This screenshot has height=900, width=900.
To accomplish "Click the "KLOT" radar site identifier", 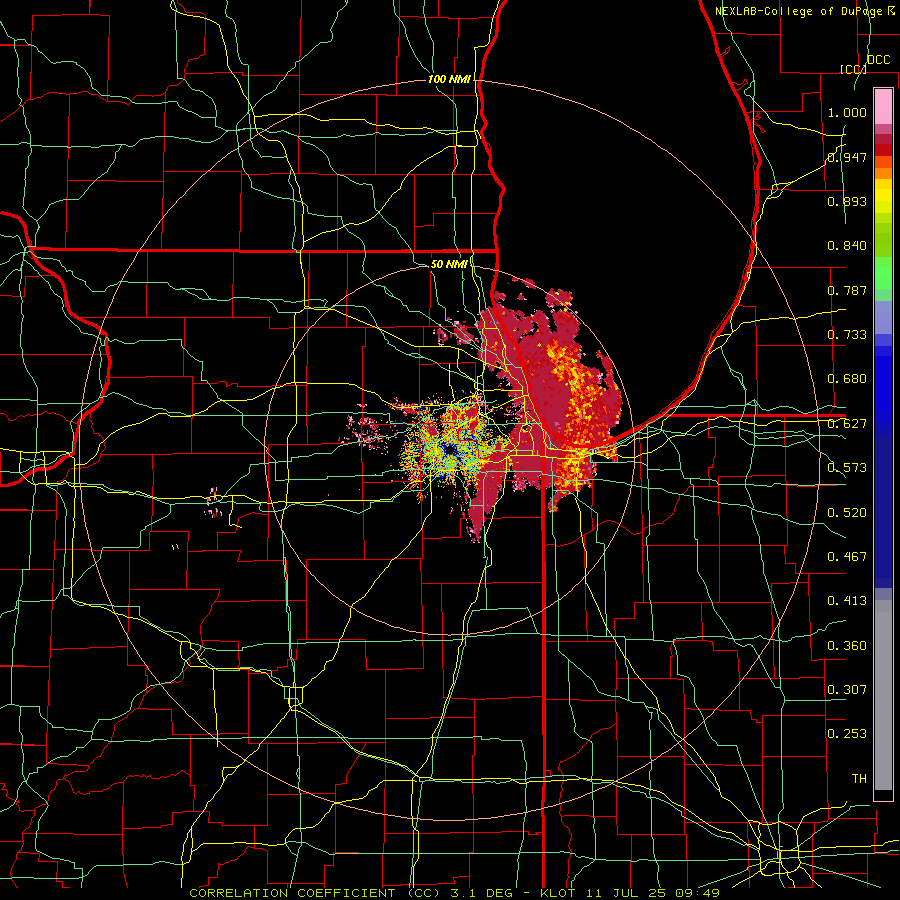I will [x=557, y=893].
